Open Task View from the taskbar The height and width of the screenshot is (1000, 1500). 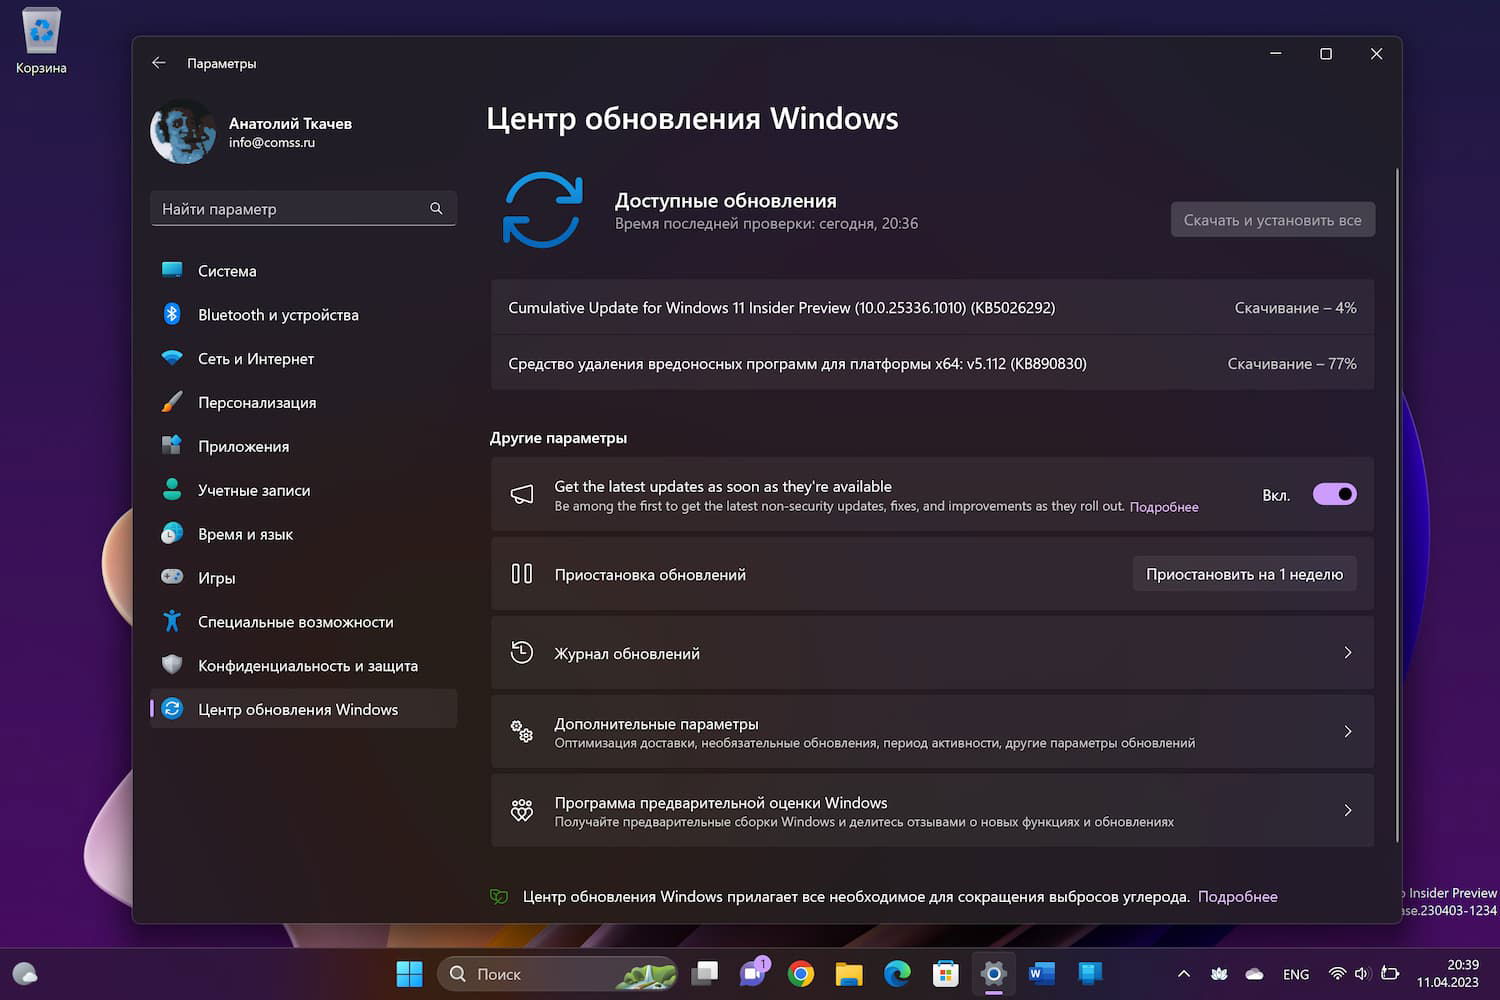click(705, 974)
